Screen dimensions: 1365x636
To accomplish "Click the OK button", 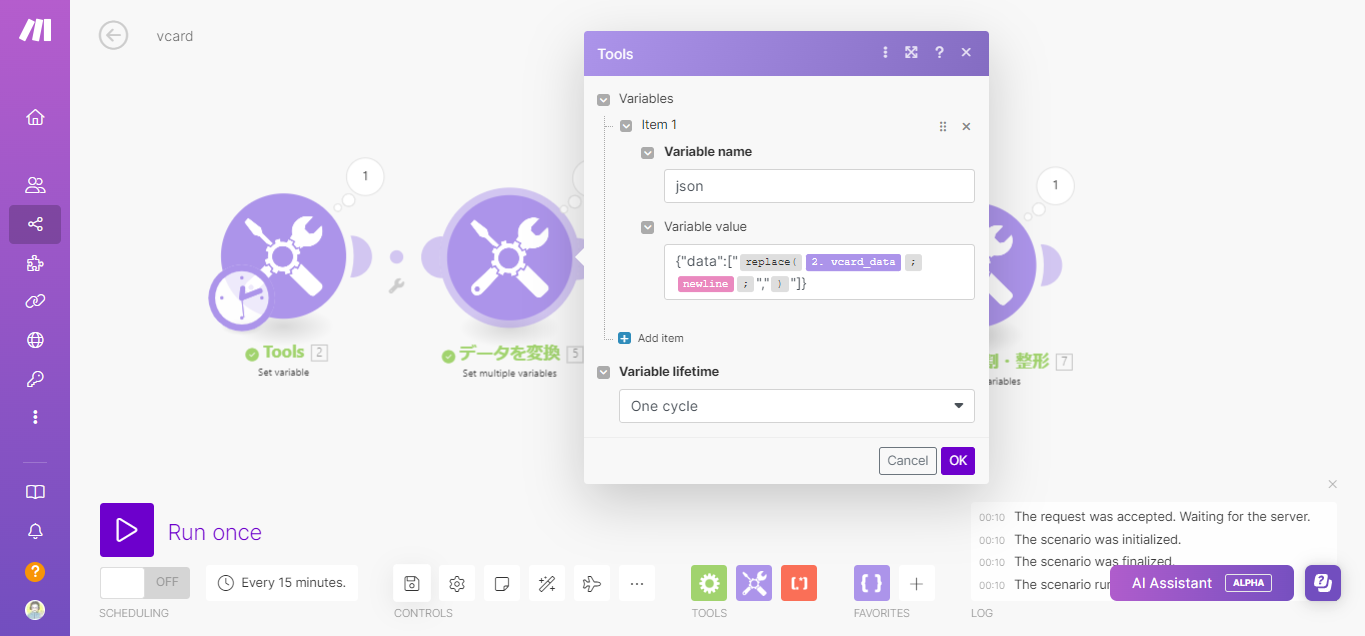I will tap(957, 461).
